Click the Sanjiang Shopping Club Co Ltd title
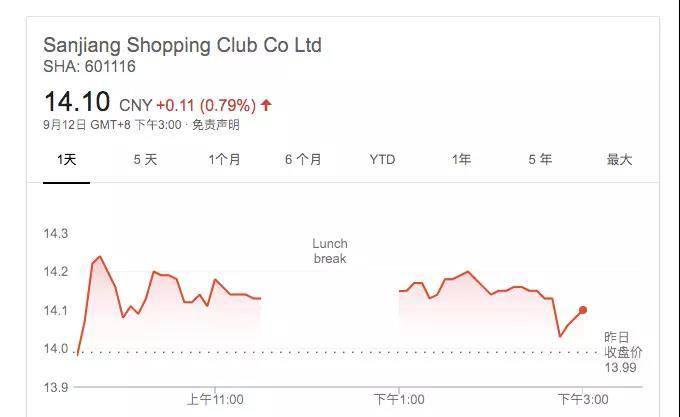This screenshot has width=680, height=417. click(183, 45)
